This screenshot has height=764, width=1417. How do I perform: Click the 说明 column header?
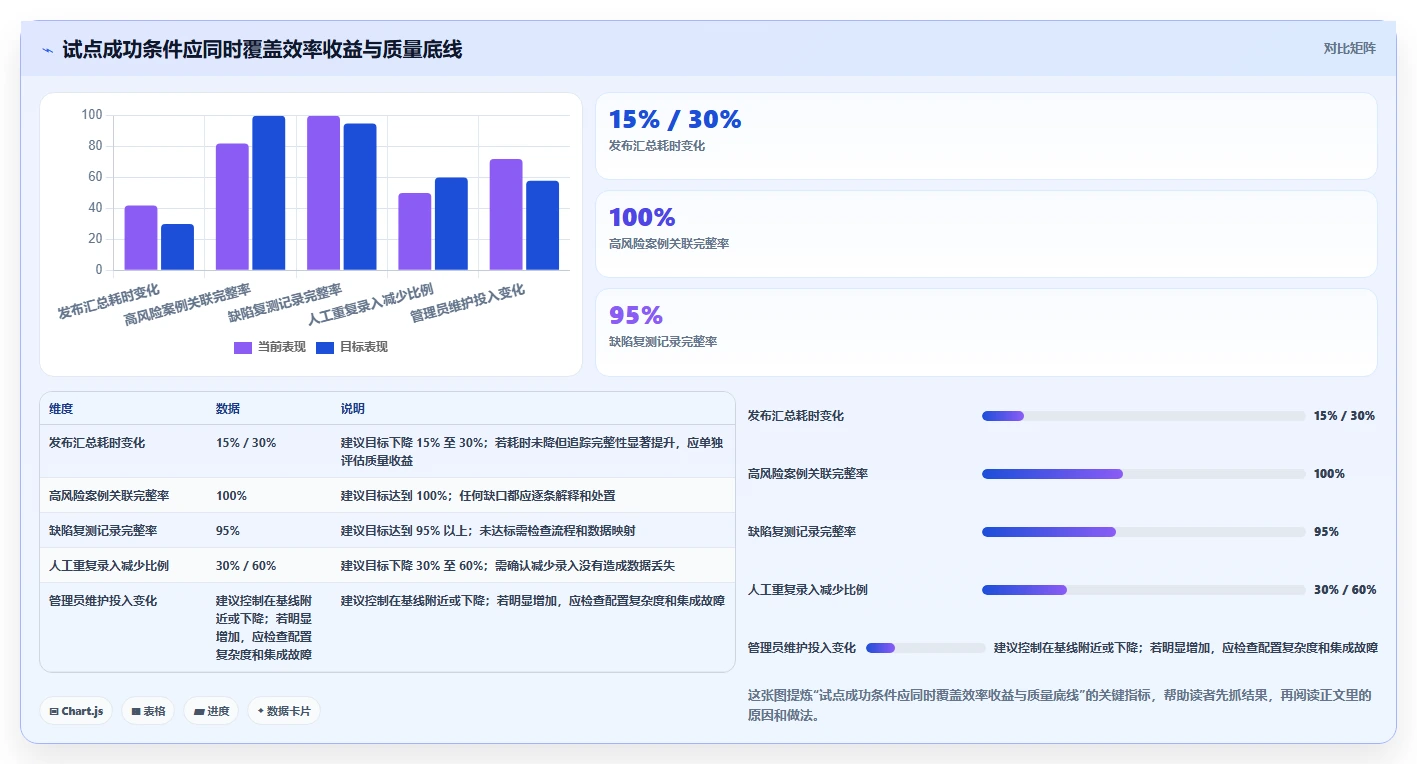click(353, 409)
